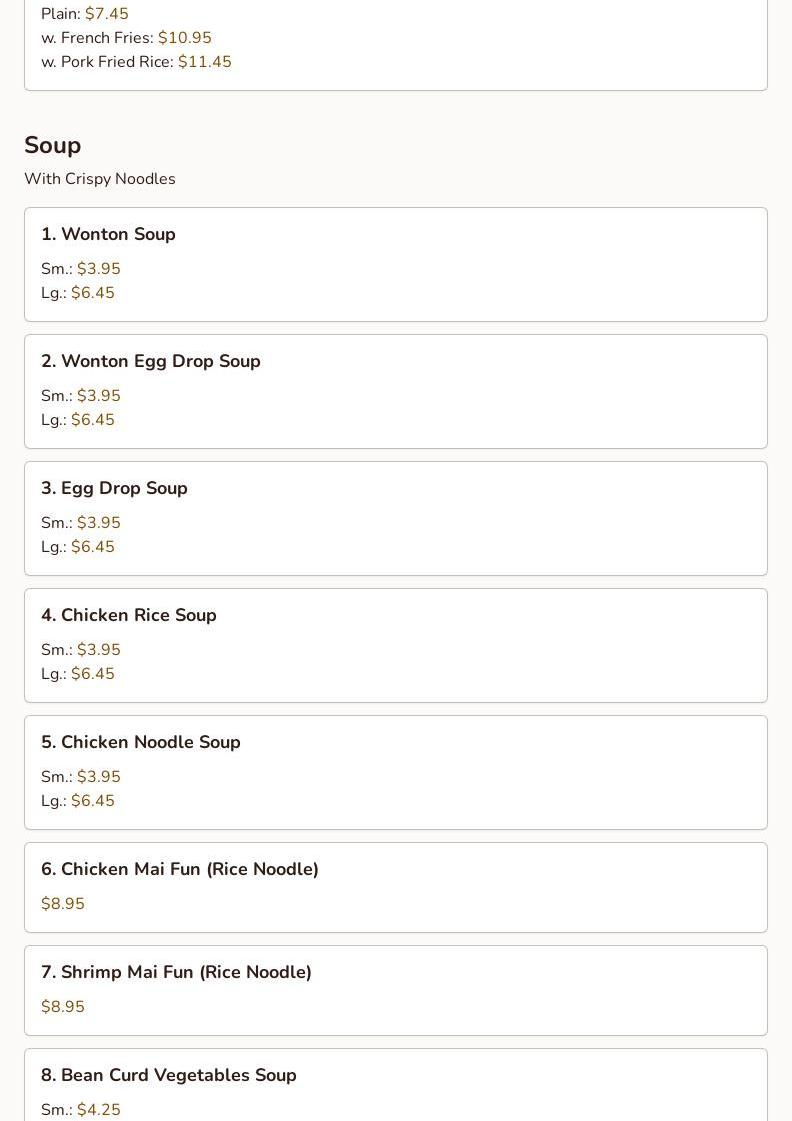The height and width of the screenshot is (1121, 792).
Task: Choose the w. French Fries $10.95 option
Action: (x=126, y=38)
